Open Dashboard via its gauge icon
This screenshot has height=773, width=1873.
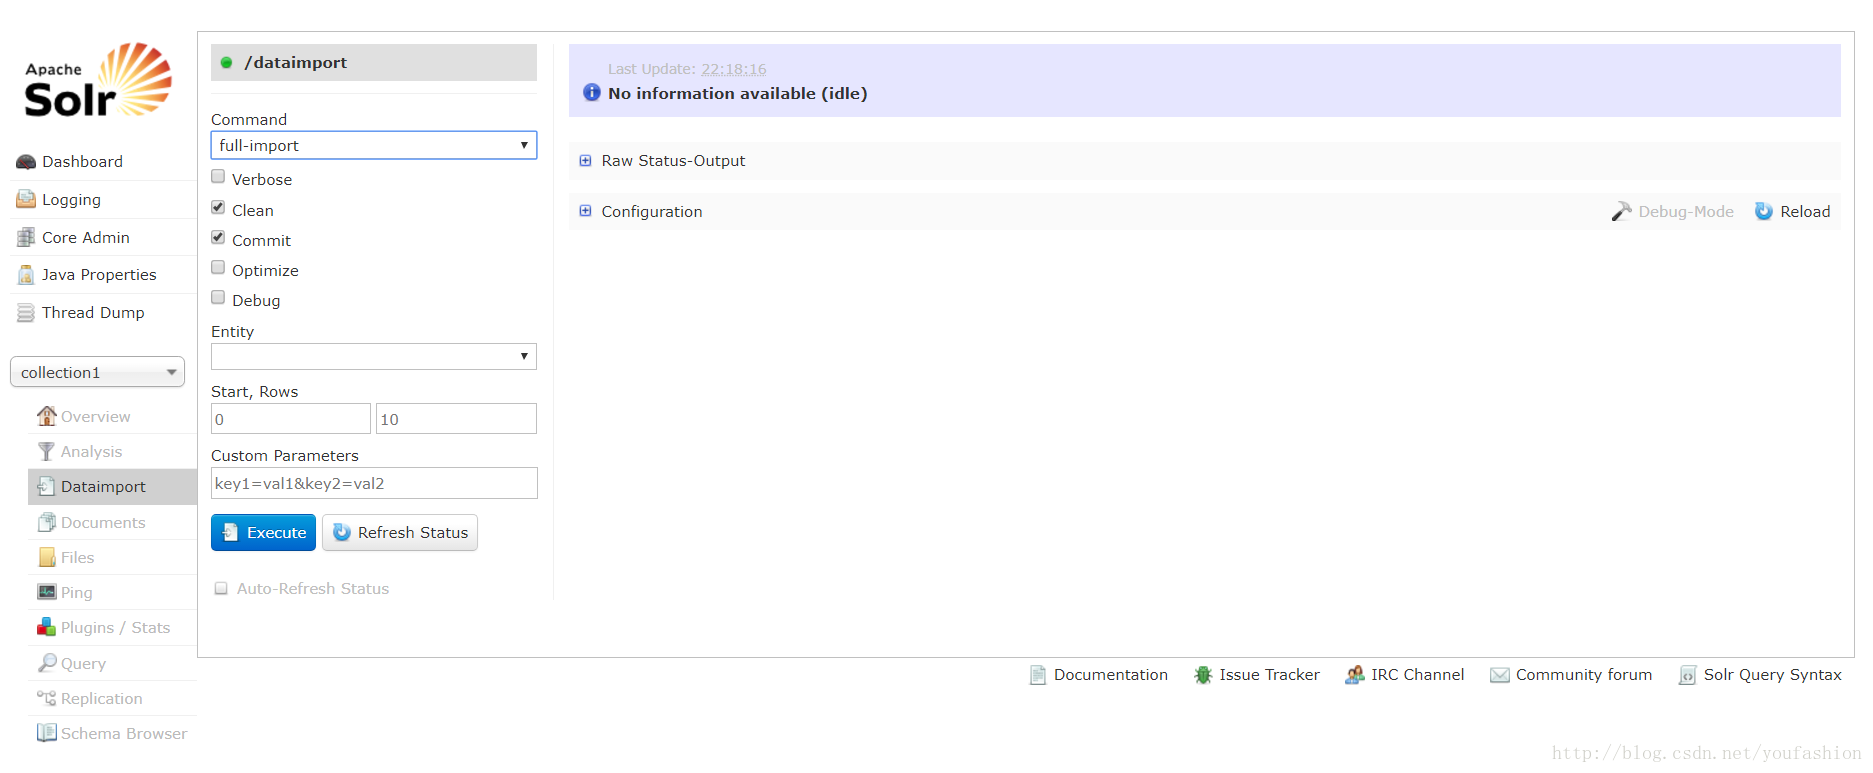point(26,162)
